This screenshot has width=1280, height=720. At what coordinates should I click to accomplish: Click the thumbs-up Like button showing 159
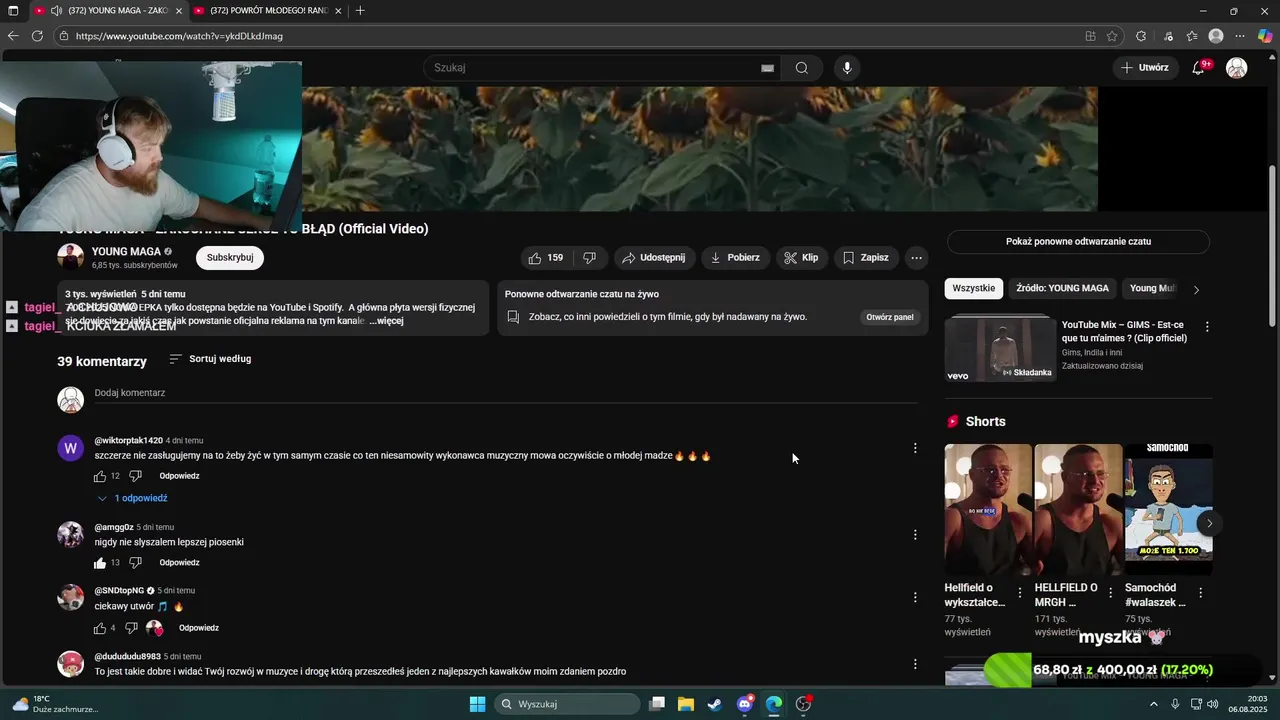pos(545,258)
